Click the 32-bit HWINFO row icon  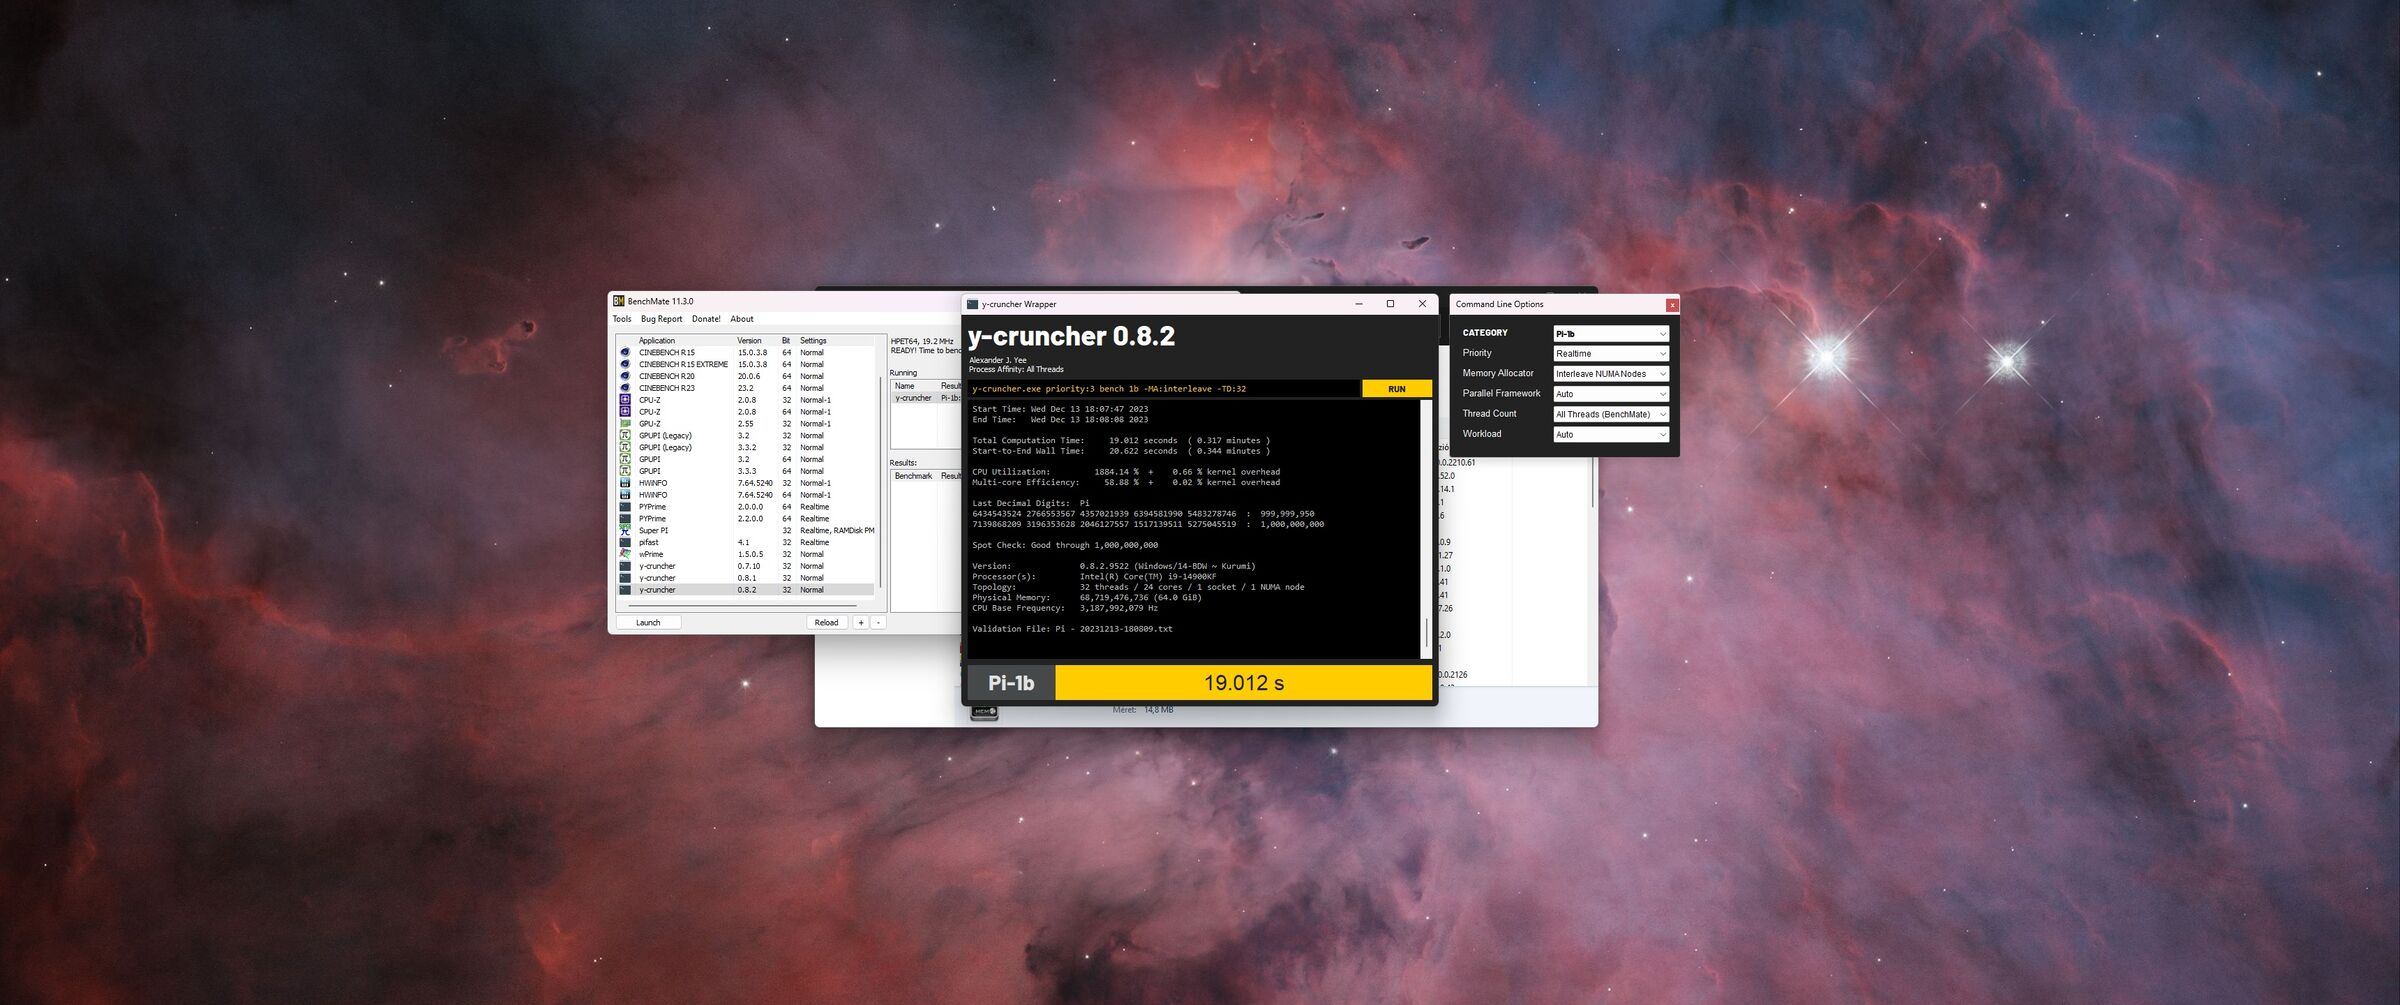(625, 483)
